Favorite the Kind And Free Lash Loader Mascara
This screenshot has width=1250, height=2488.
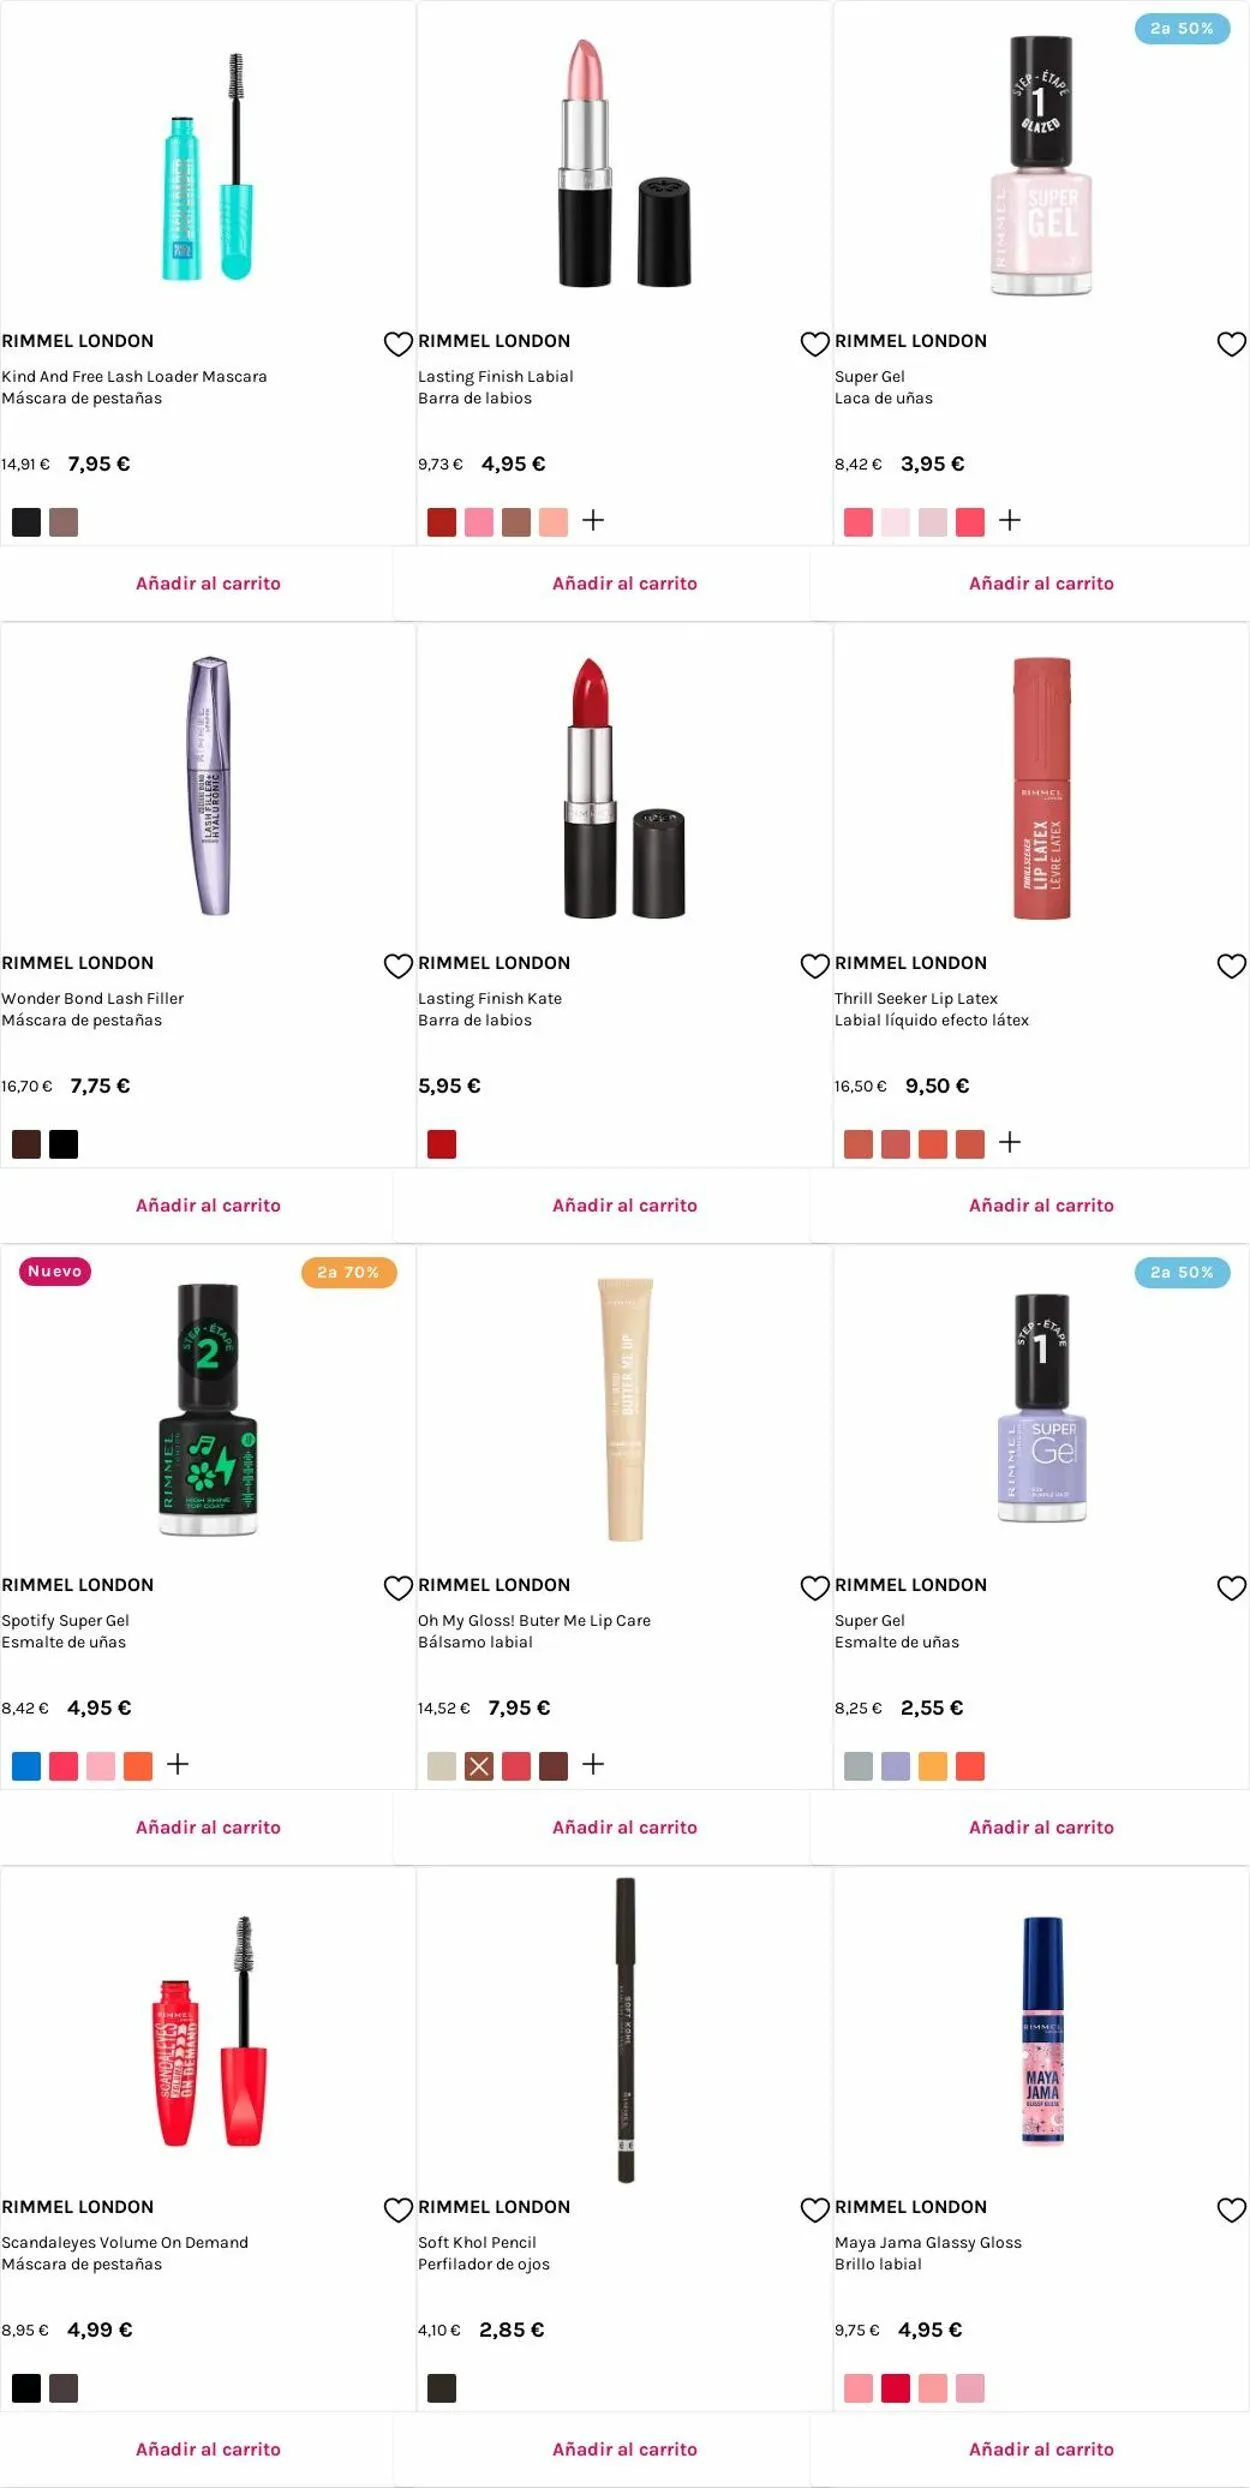(398, 344)
